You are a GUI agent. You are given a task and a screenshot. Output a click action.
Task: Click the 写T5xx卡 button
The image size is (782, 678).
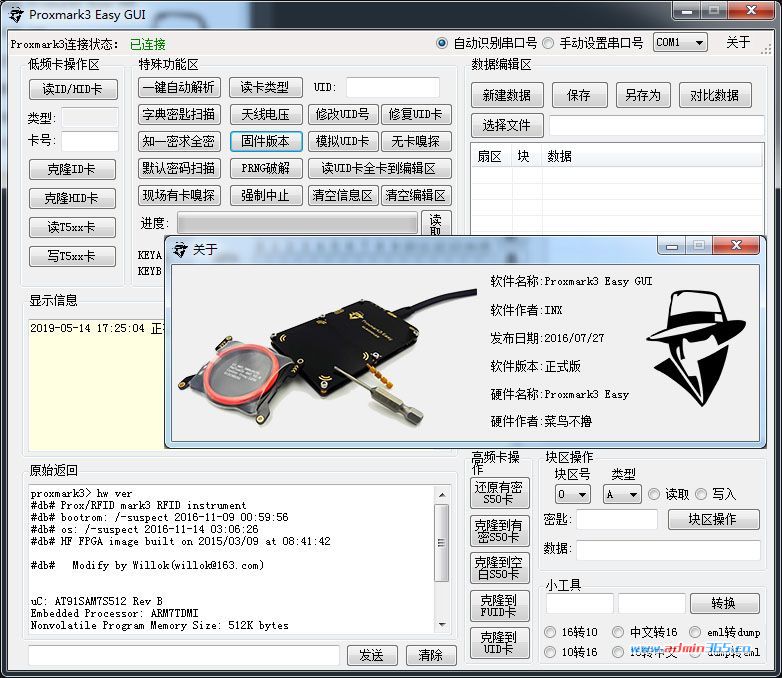click(72, 256)
